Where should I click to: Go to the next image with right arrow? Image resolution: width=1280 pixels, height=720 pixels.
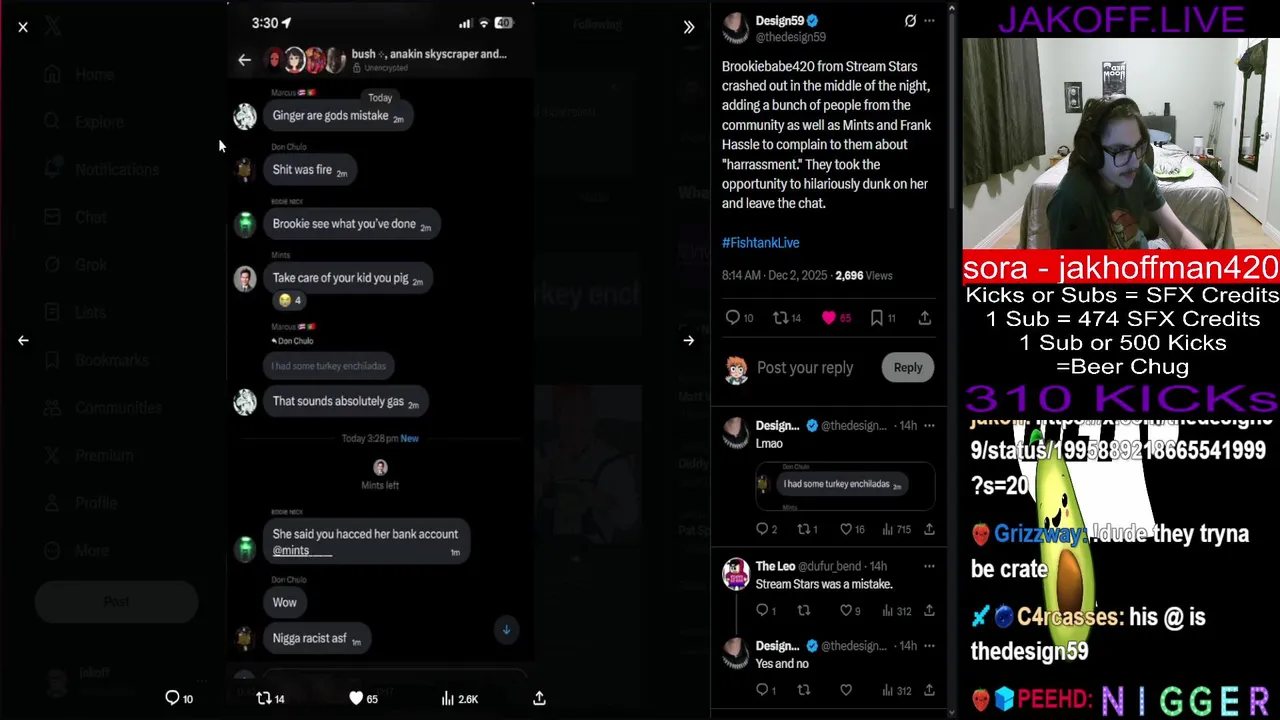(x=689, y=340)
